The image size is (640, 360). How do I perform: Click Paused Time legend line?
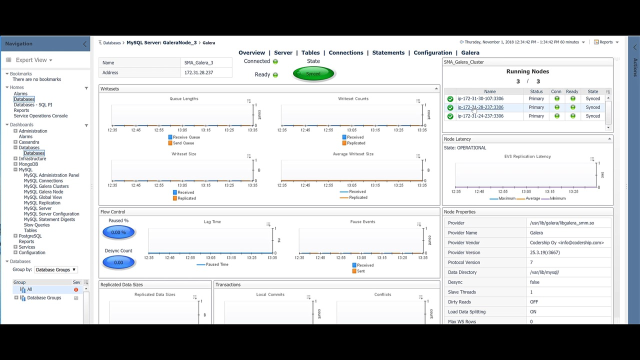(200, 264)
